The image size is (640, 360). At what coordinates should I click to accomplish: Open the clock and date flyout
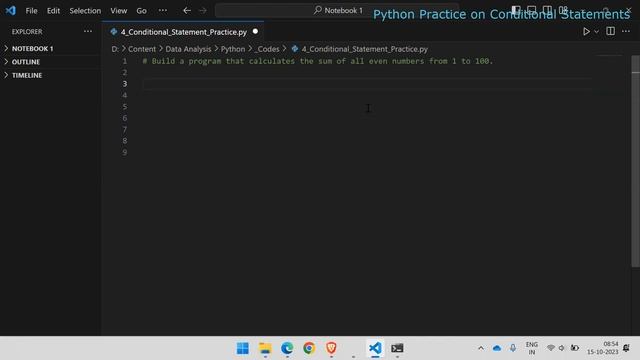[602, 348]
